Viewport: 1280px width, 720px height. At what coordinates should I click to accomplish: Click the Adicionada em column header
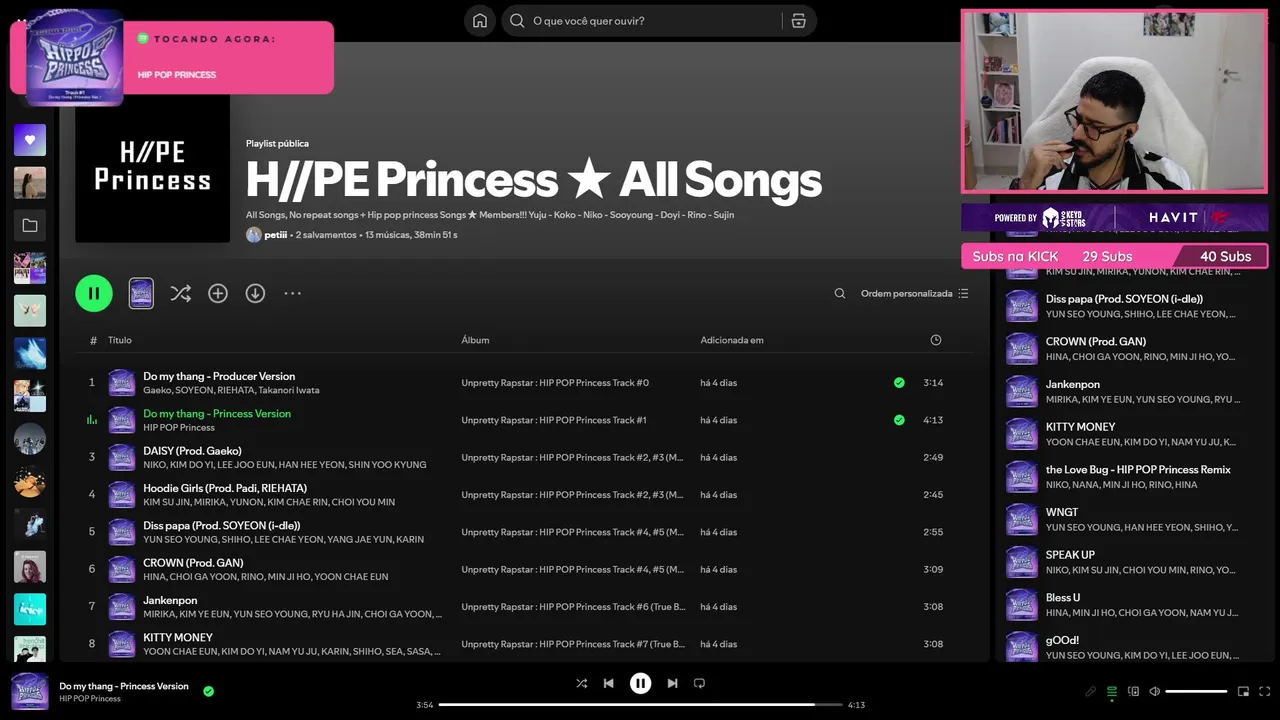tap(732, 340)
